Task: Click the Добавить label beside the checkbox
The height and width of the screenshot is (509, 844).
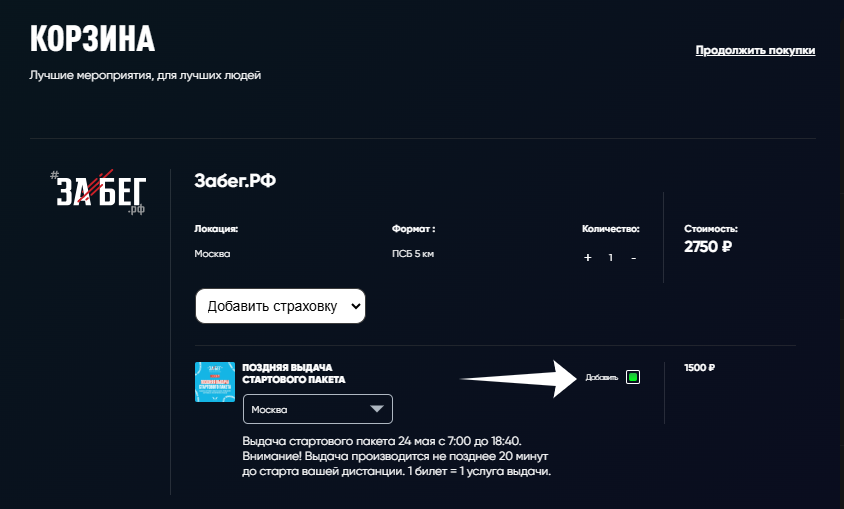Action: (601, 378)
